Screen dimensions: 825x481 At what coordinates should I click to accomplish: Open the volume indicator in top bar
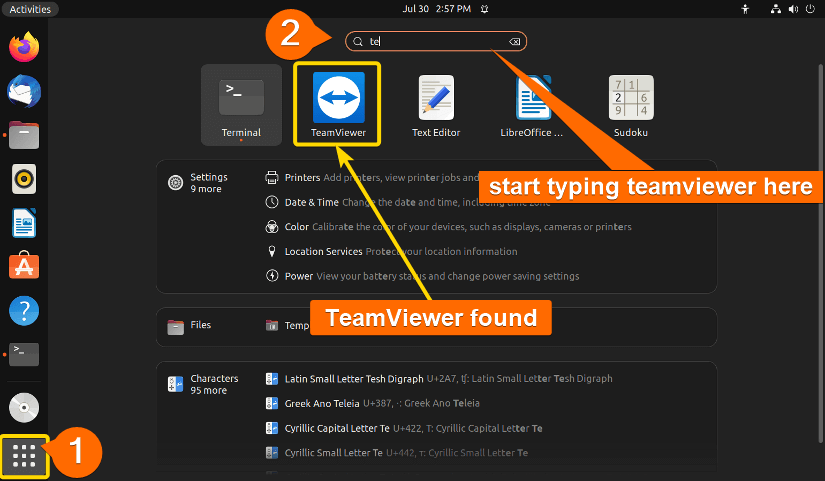coord(793,9)
